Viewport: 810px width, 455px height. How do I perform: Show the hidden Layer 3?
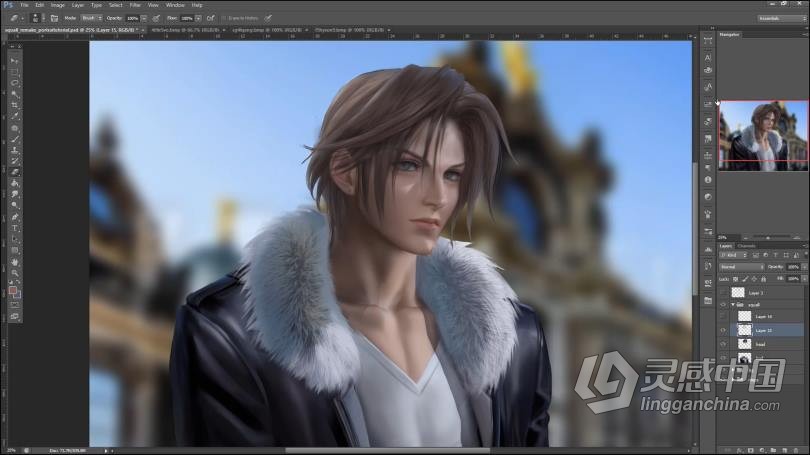723,293
